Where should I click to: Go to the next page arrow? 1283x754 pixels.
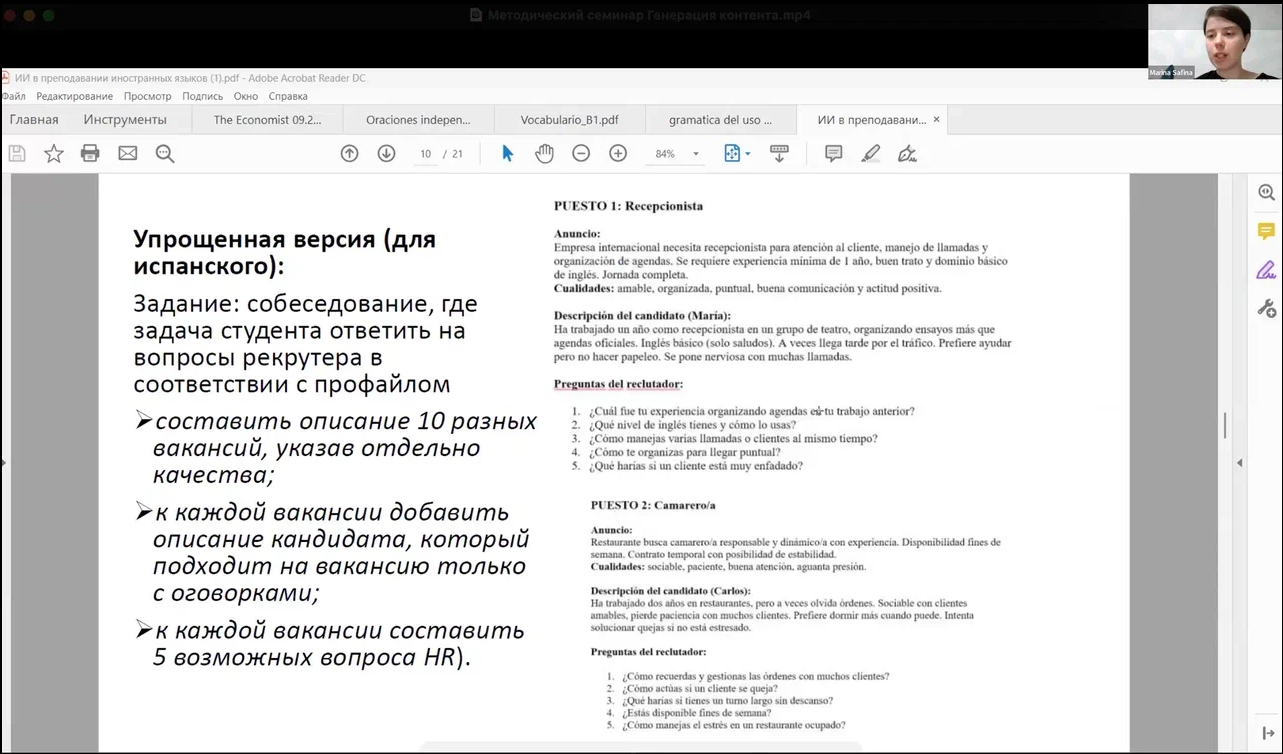pyautogui.click(x=386, y=153)
